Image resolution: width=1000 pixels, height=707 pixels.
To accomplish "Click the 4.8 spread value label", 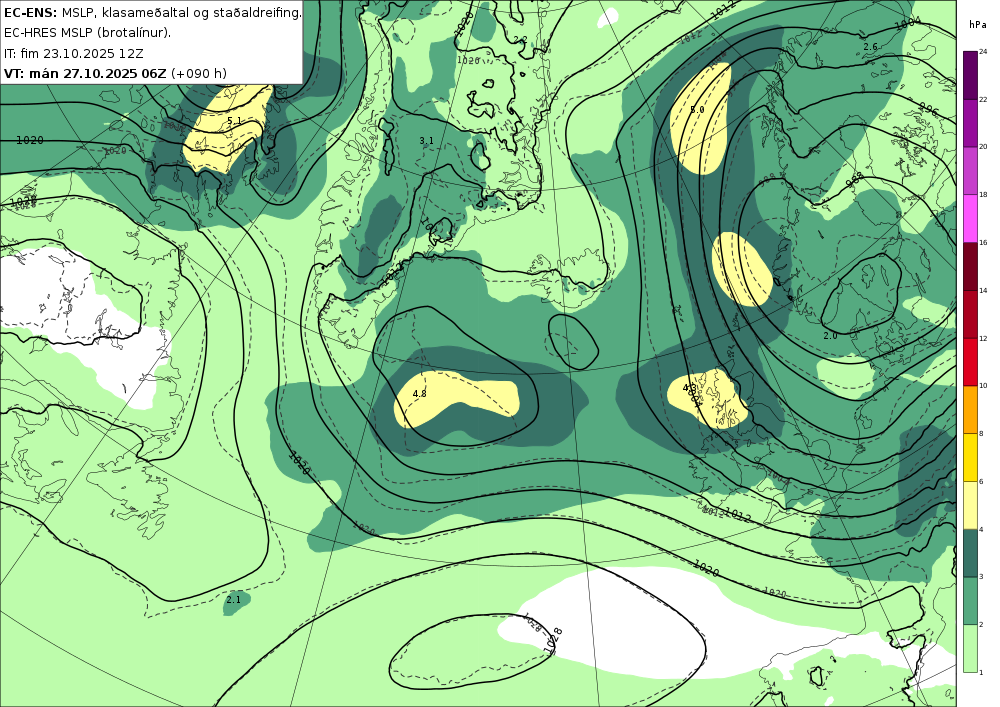I will (419, 394).
